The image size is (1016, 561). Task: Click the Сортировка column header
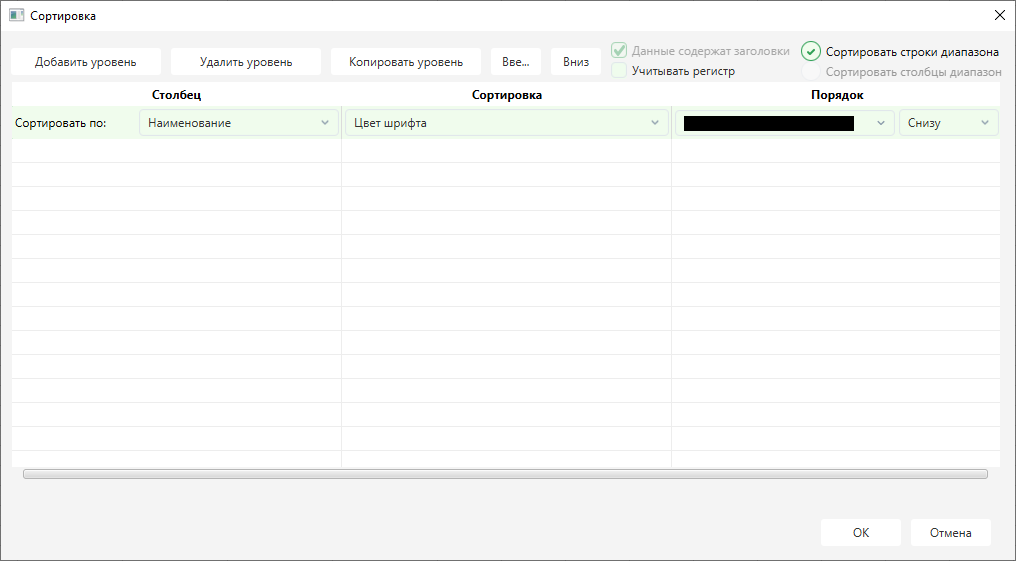pyautogui.click(x=507, y=95)
